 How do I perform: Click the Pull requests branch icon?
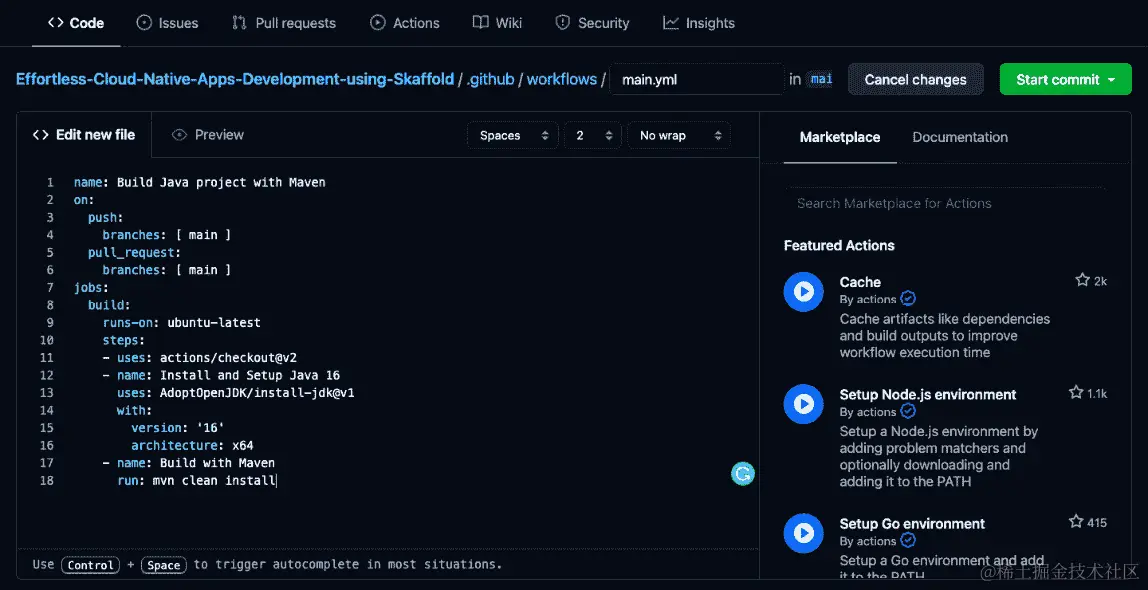[x=239, y=23]
